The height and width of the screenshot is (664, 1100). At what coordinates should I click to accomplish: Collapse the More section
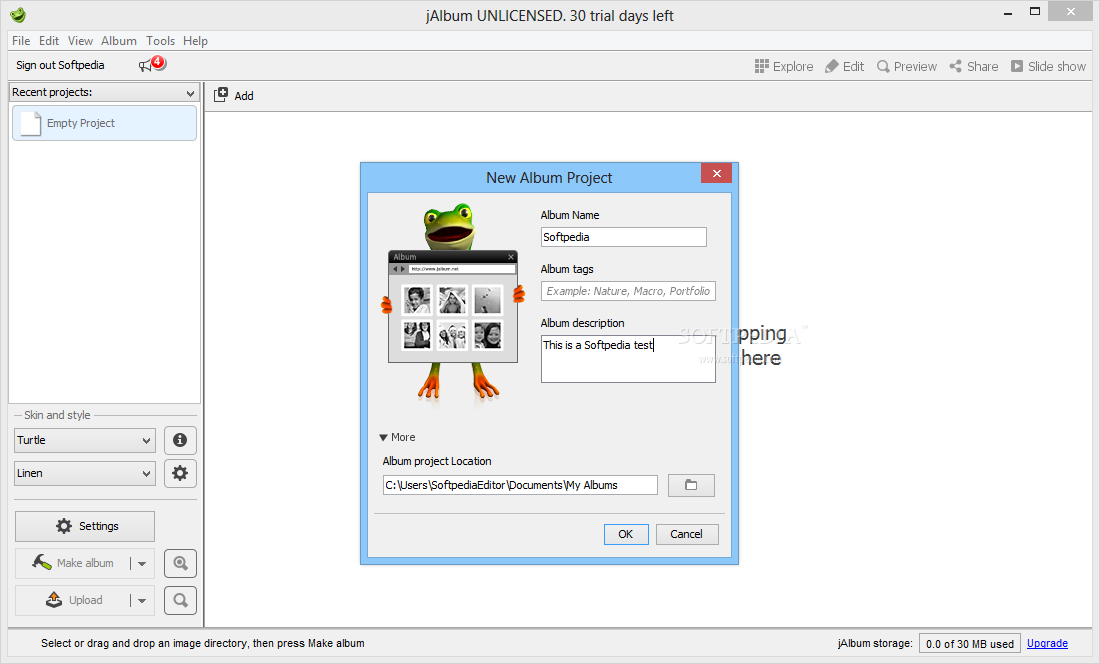pyautogui.click(x=397, y=437)
